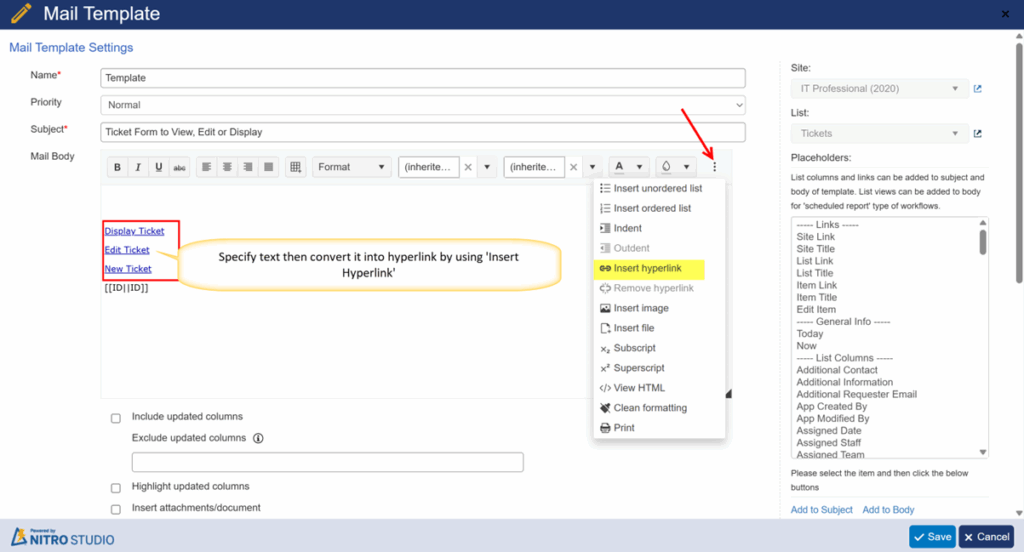
Task: Open more editor tools overflow menu
Action: pos(714,167)
